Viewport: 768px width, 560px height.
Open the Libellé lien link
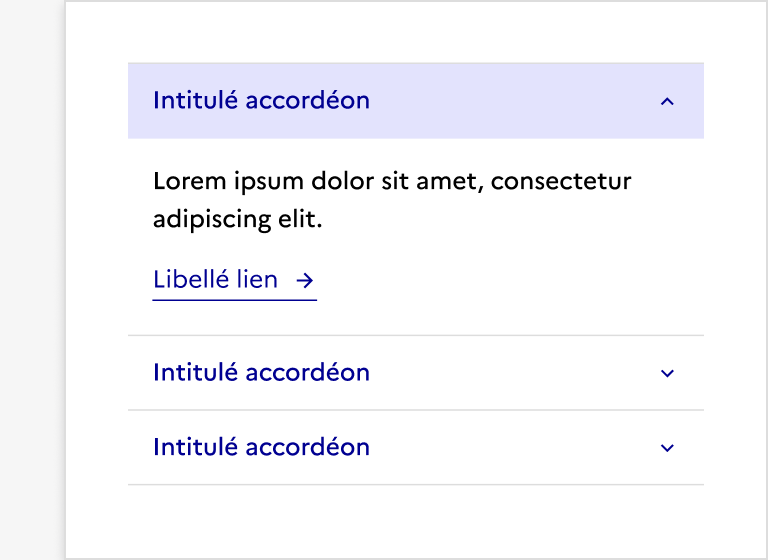click(216, 280)
